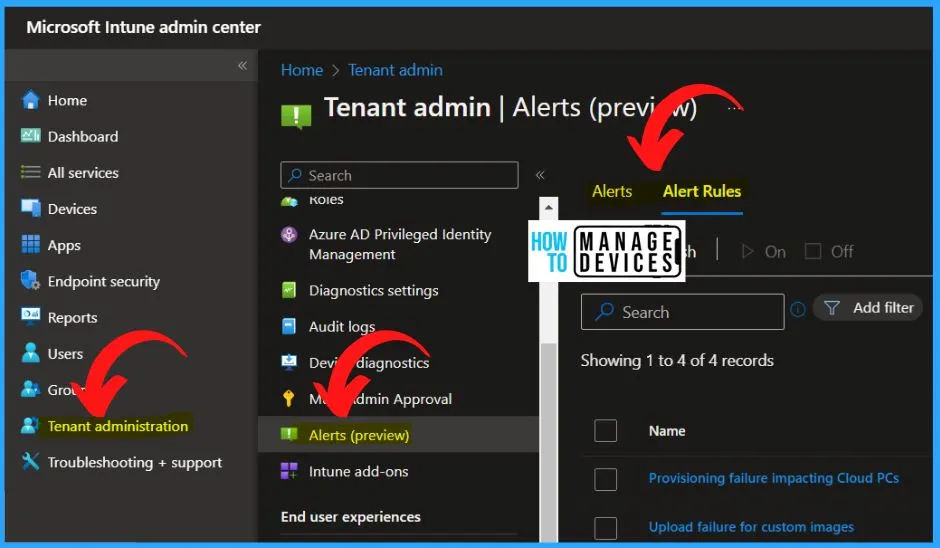Click the Tenant admin alert header icon
This screenshot has width=940, height=548.
click(x=296, y=116)
